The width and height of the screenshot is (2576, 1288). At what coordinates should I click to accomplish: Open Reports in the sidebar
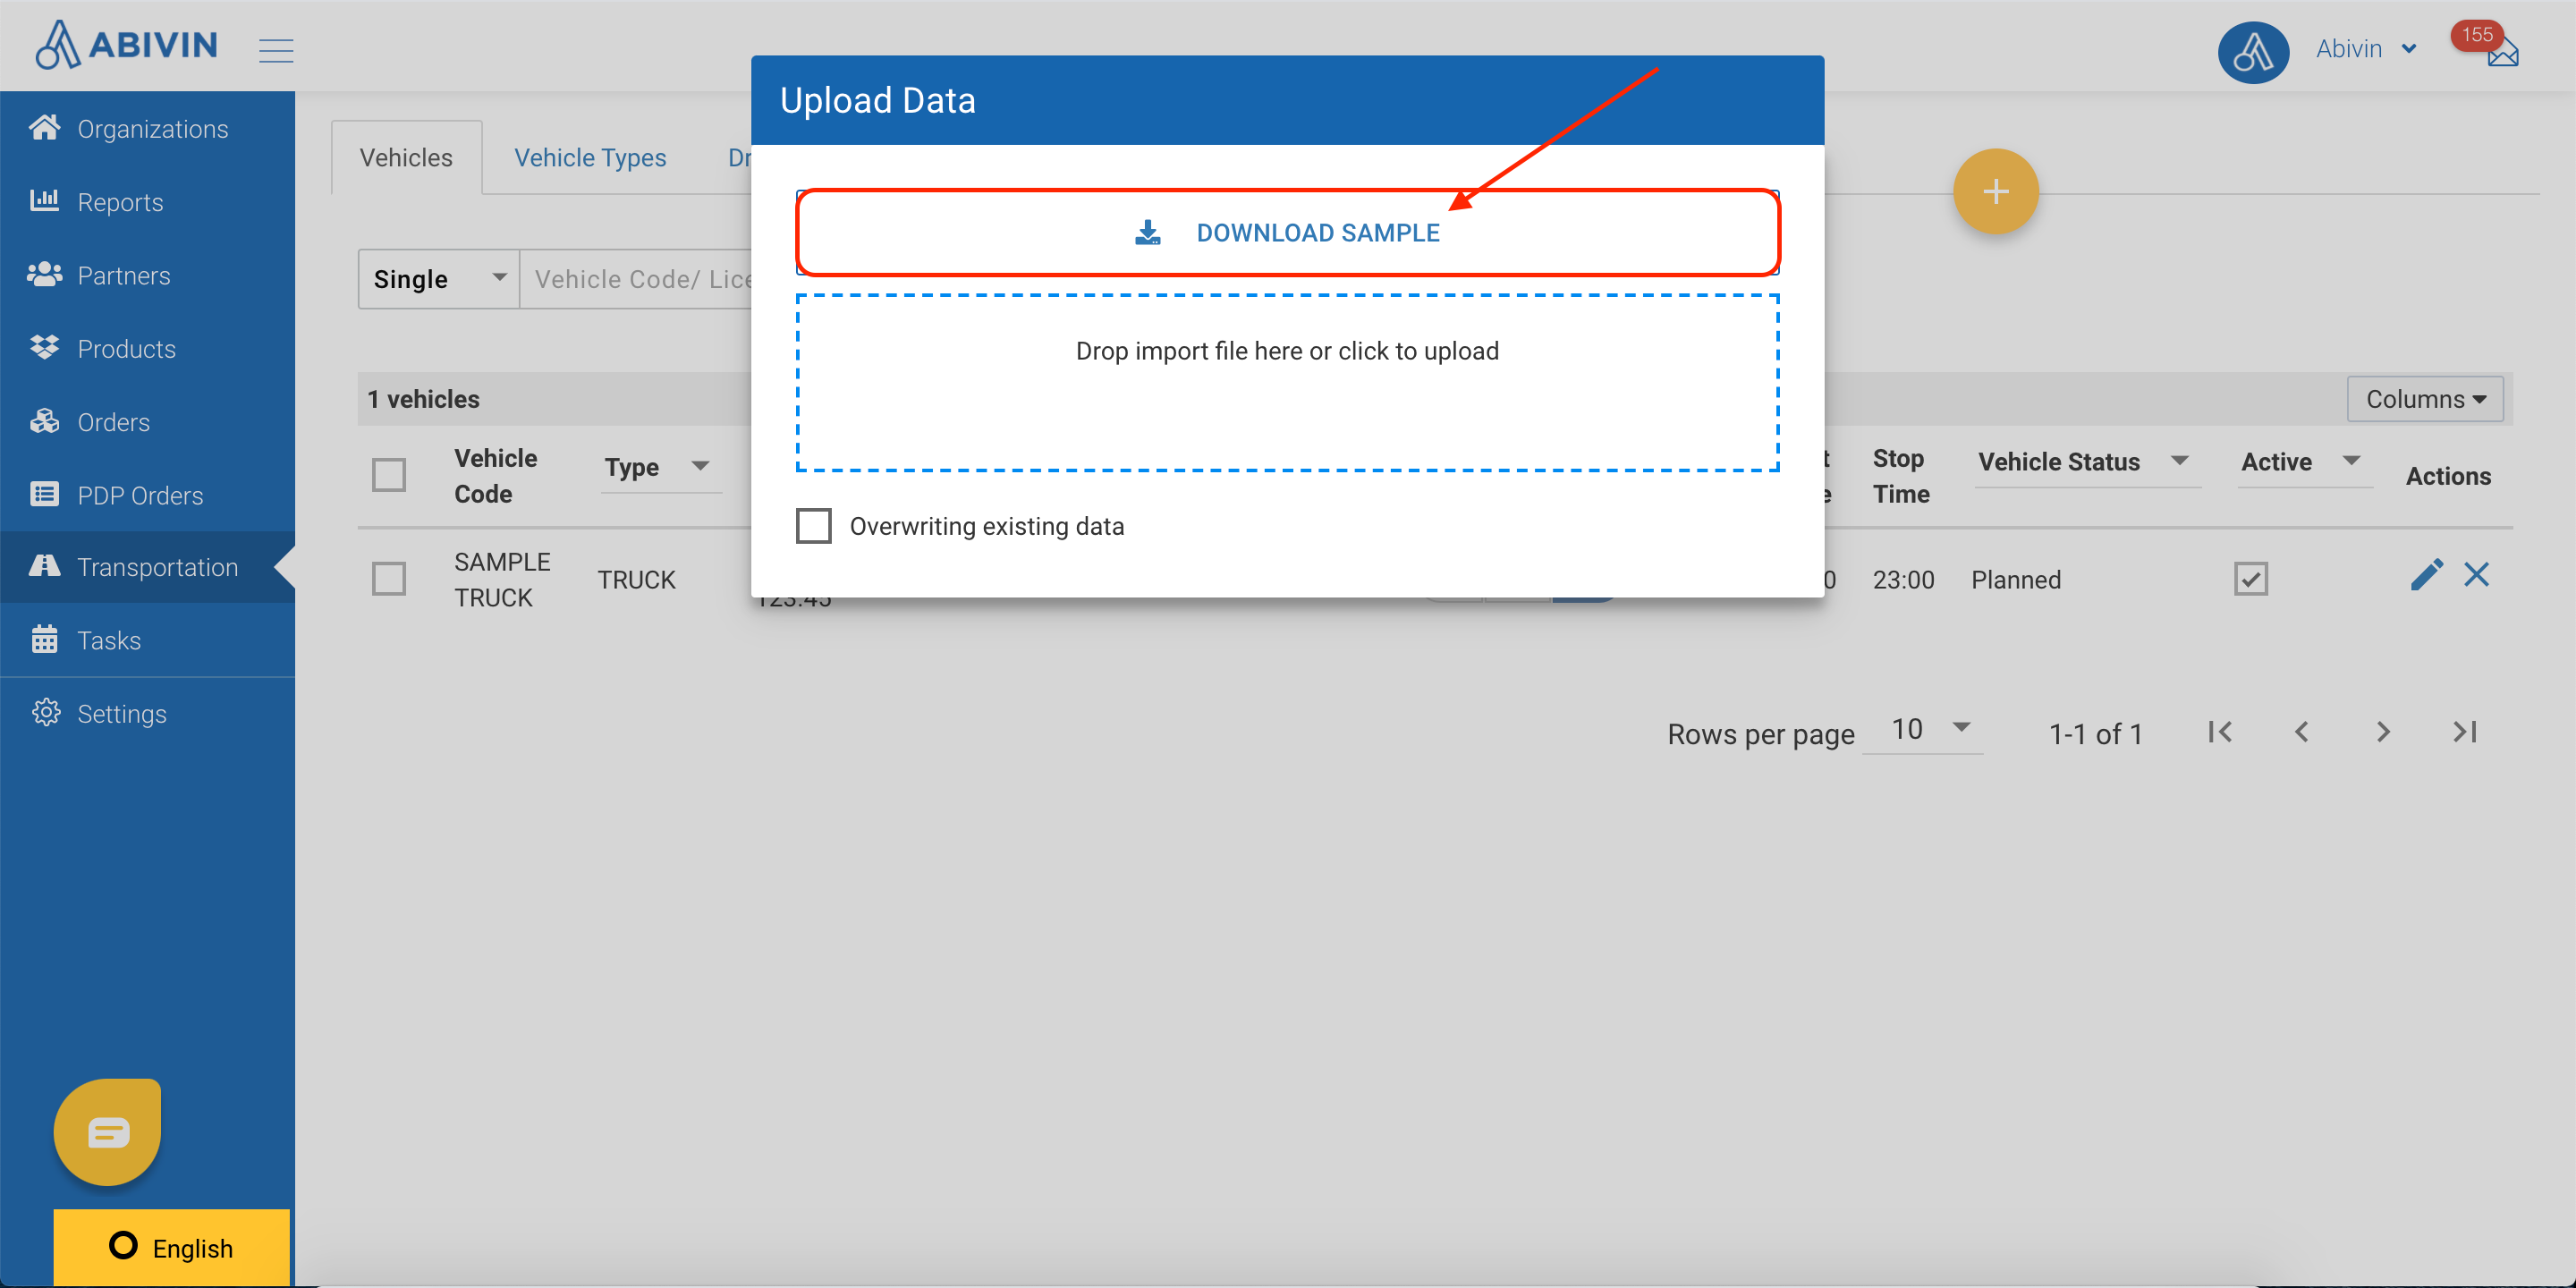(x=120, y=202)
